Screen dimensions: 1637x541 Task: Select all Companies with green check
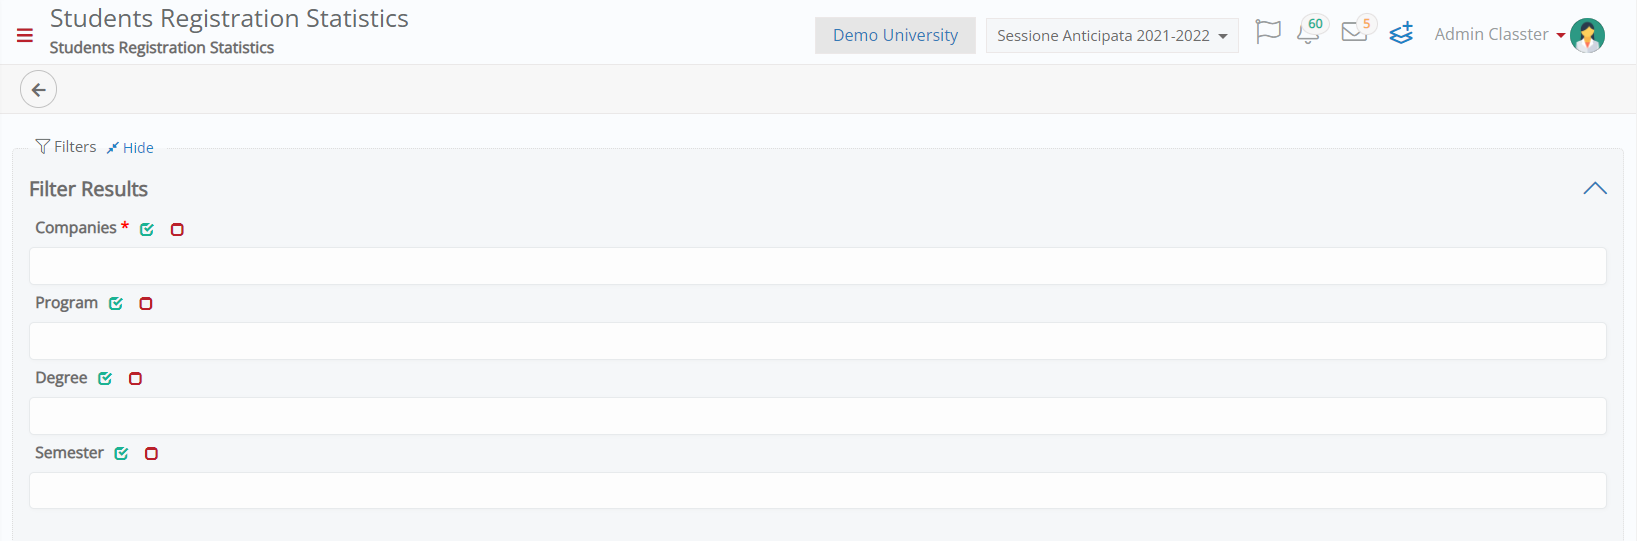pos(147,229)
